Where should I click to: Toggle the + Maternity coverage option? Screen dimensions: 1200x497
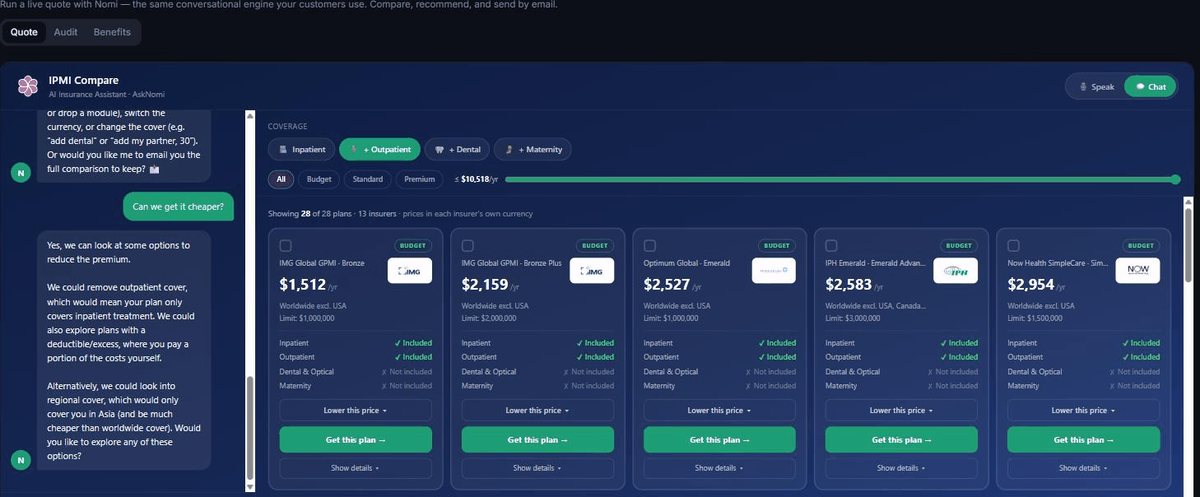(533, 149)
